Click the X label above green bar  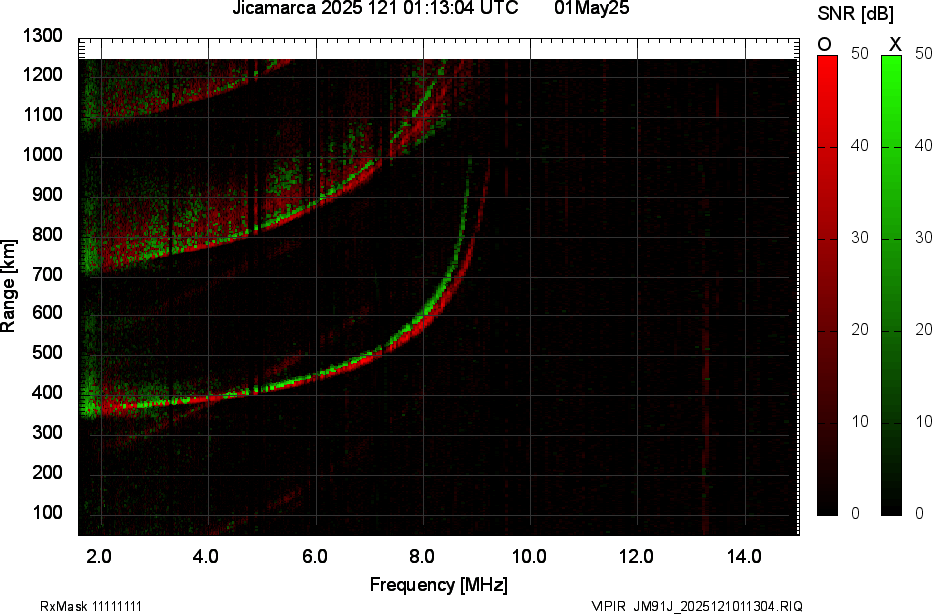coord(895,45)
